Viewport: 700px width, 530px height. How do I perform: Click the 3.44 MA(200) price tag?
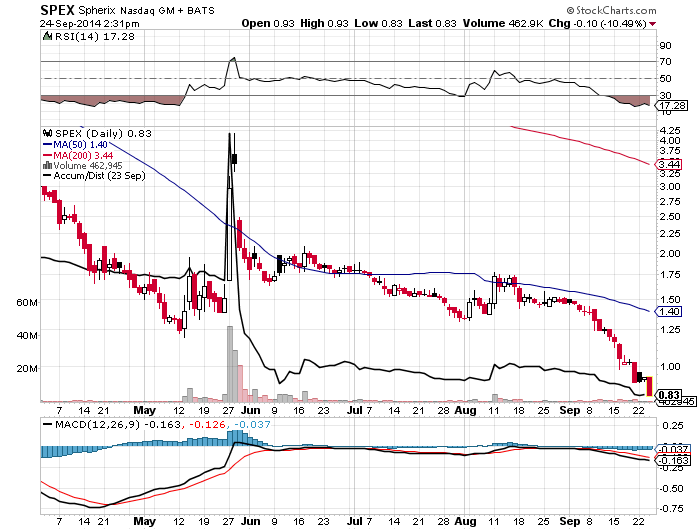[x=669, y=165]
